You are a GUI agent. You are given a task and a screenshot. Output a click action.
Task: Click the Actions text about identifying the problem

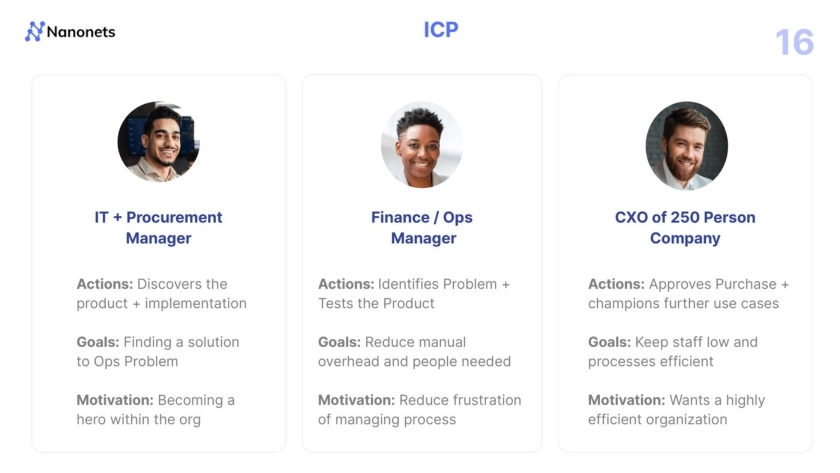414,294
